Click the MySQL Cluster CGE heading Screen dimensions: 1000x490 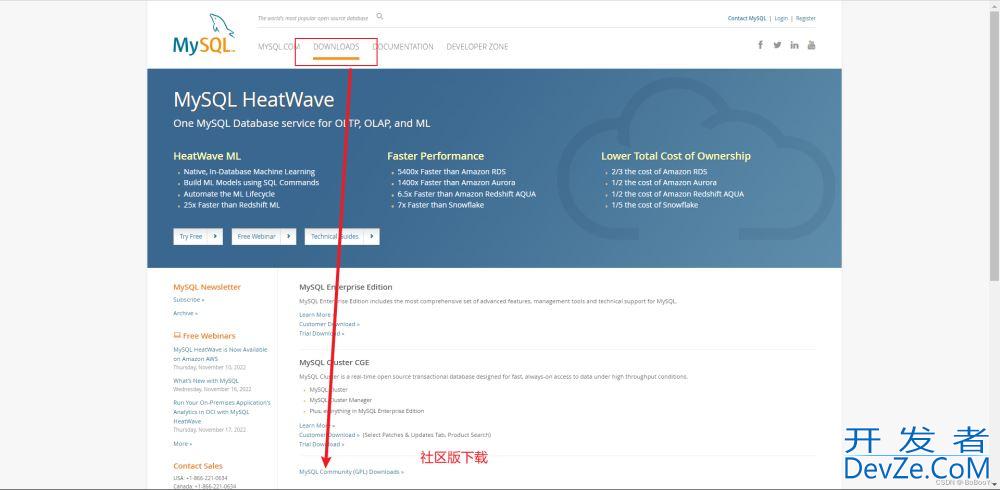click(x=334, y=362)
